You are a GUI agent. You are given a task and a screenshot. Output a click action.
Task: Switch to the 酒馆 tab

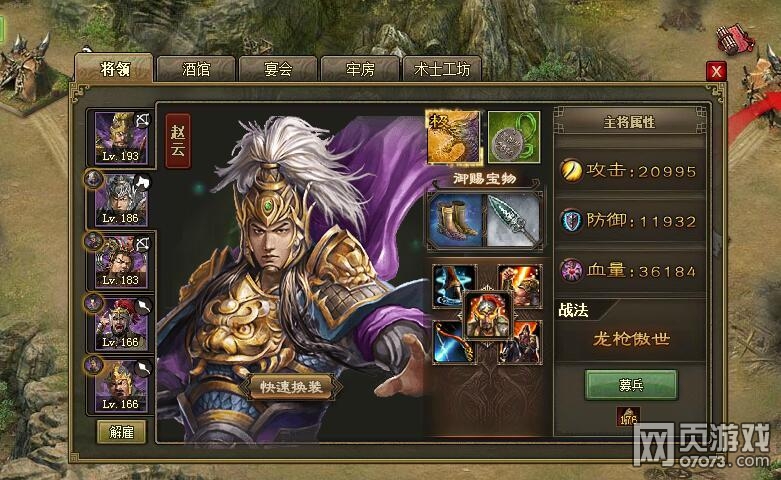point(196,69)
